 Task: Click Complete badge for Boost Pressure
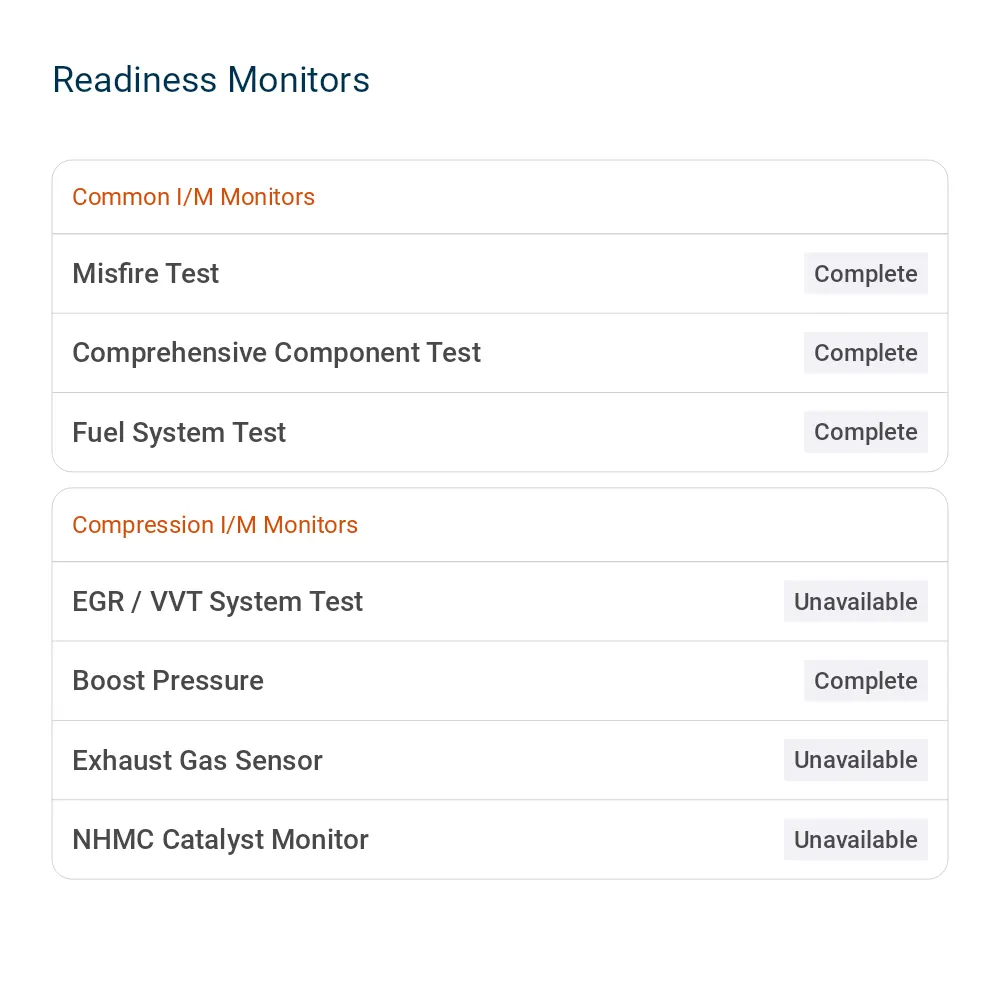[865, 680]
